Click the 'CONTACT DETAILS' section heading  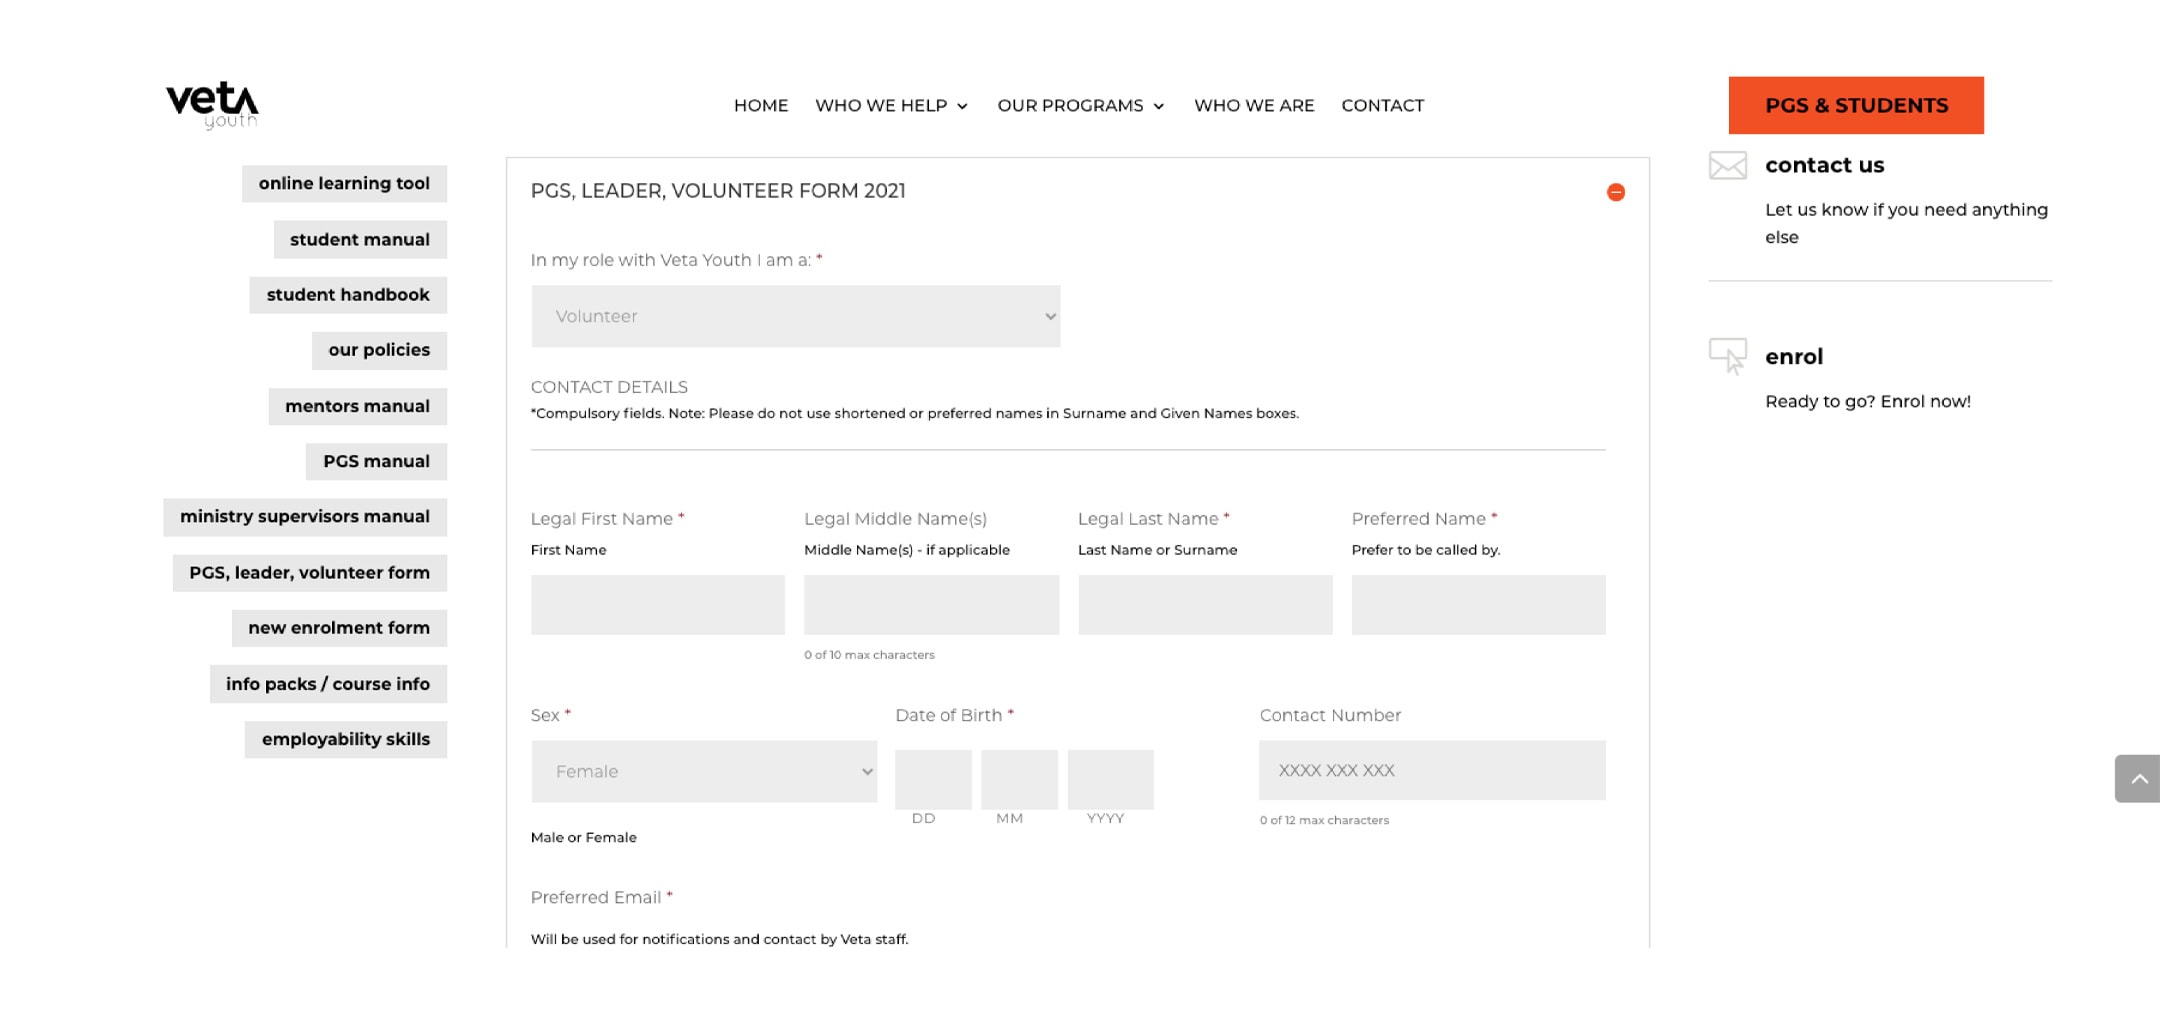(609, 387)
